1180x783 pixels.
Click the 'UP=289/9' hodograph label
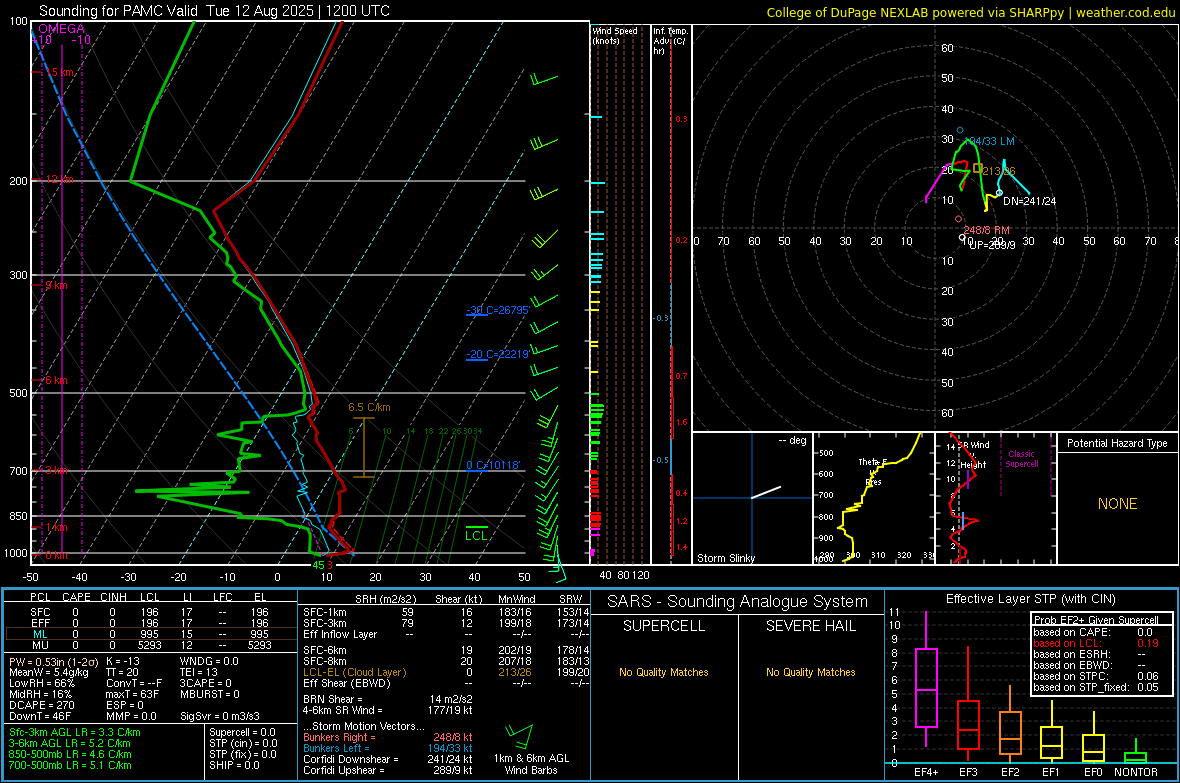992,245
